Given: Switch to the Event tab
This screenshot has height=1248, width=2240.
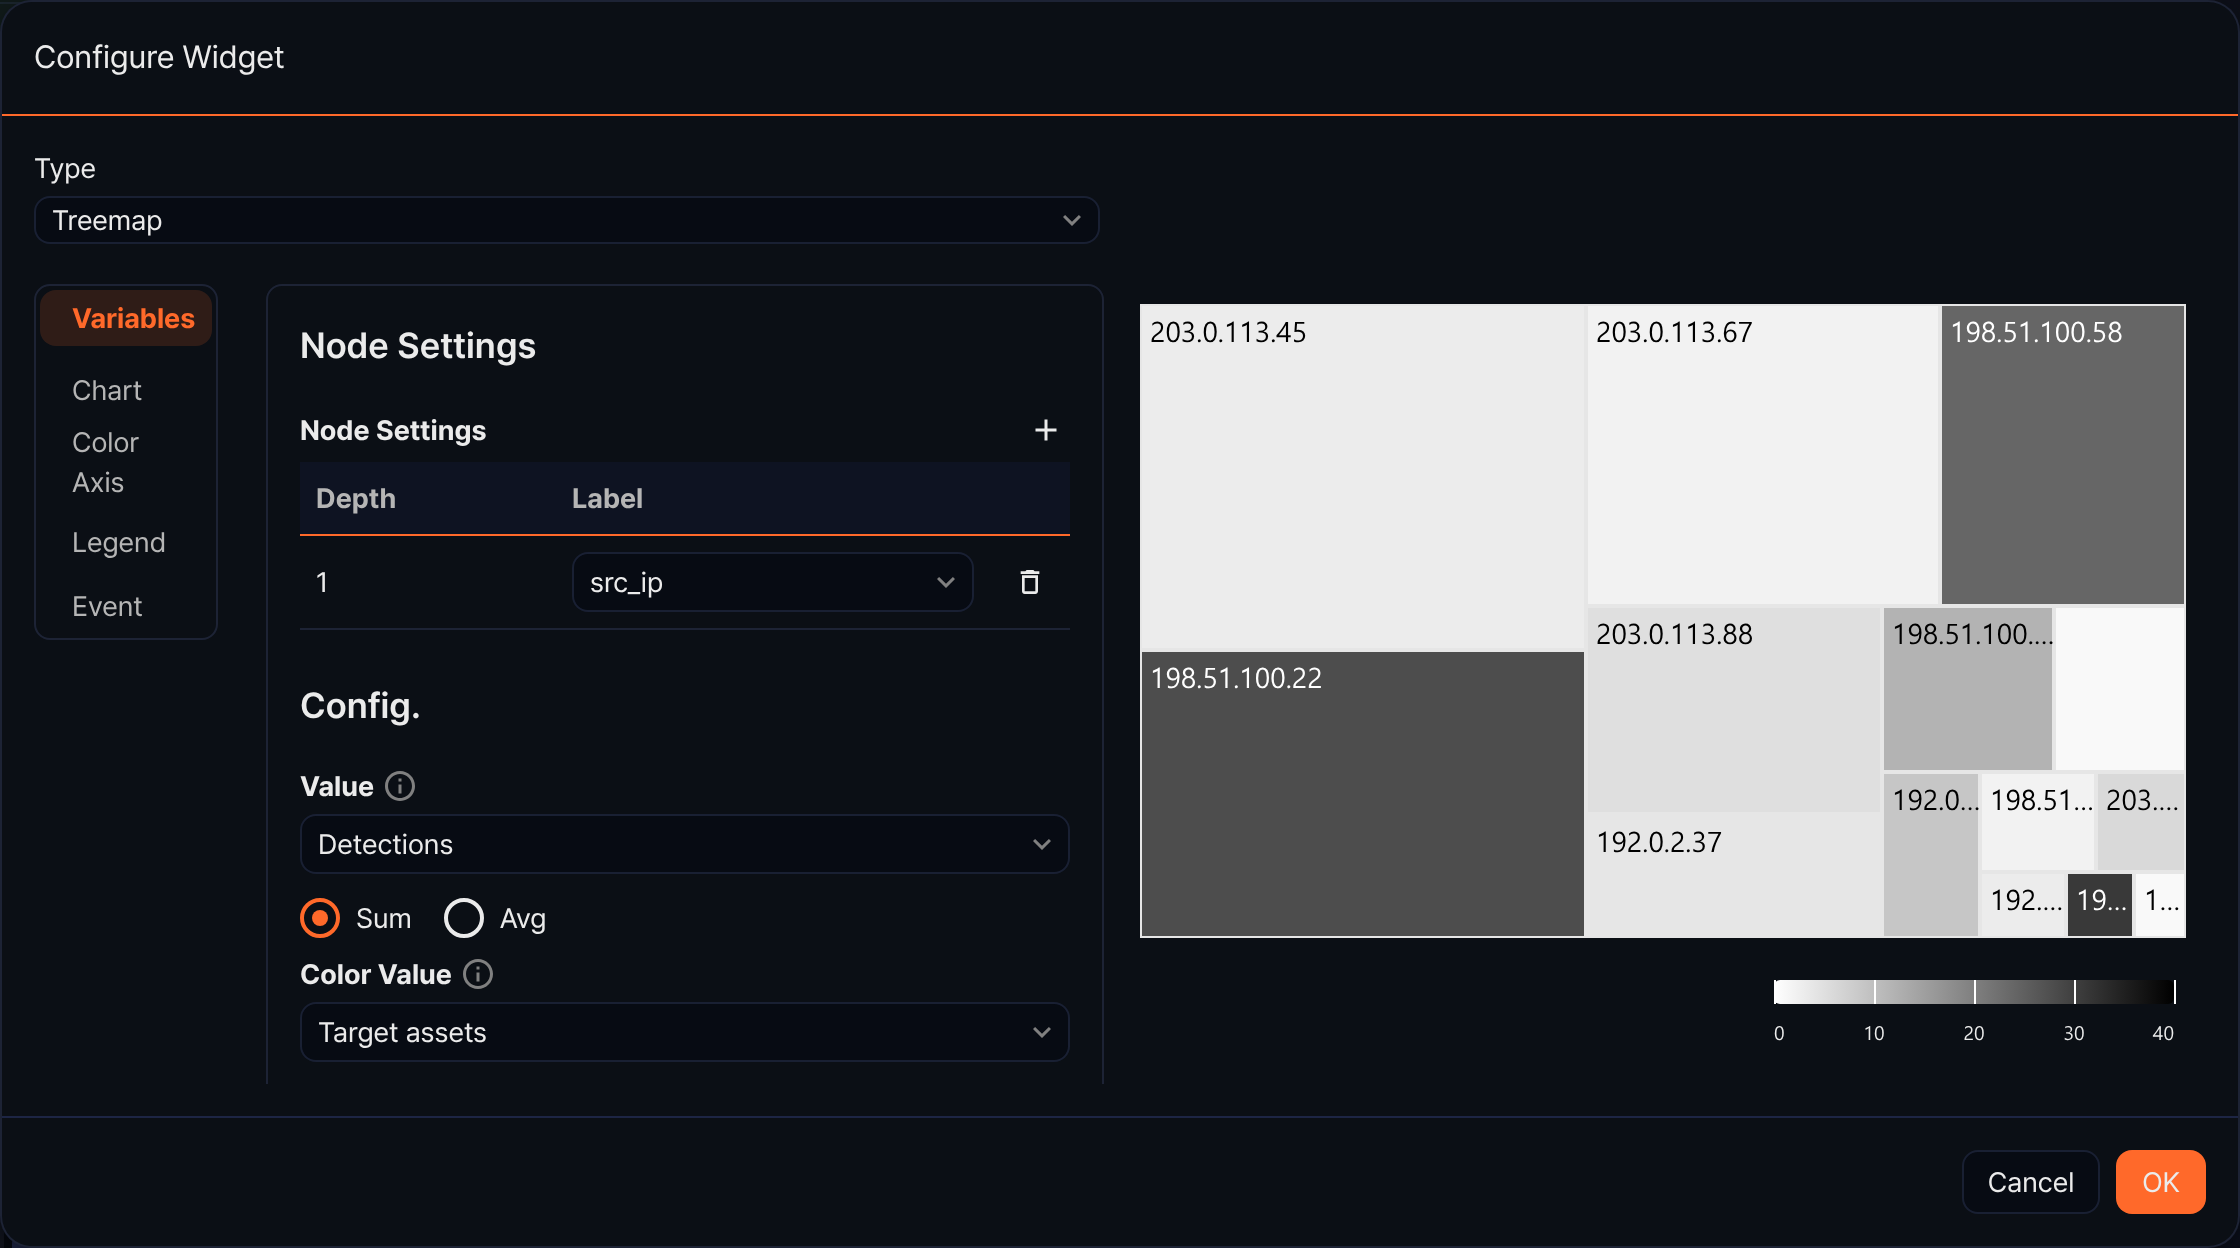Looking at the screenshot, I should coord(107,606).
